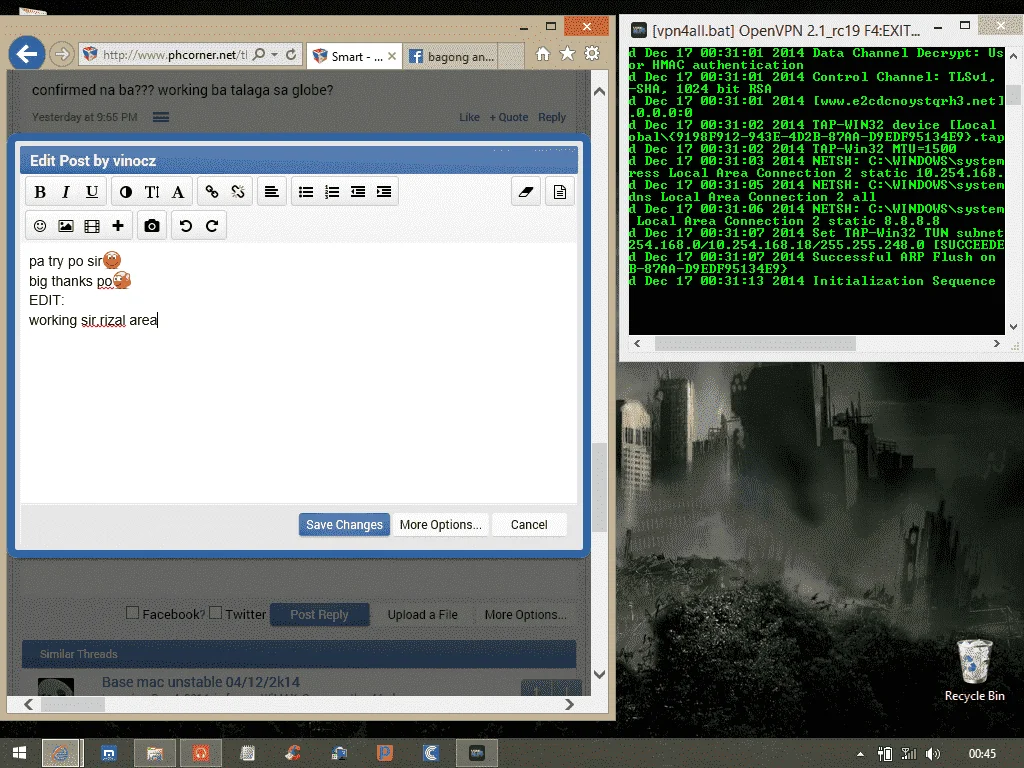
Task: Open OpenVPN console taskbar button
Action: [477, 753]
